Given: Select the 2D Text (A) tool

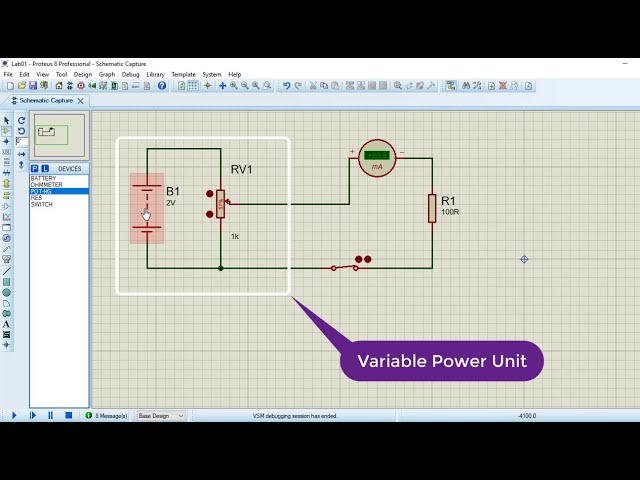Looking at the screenshot, I should coord(6,324).
